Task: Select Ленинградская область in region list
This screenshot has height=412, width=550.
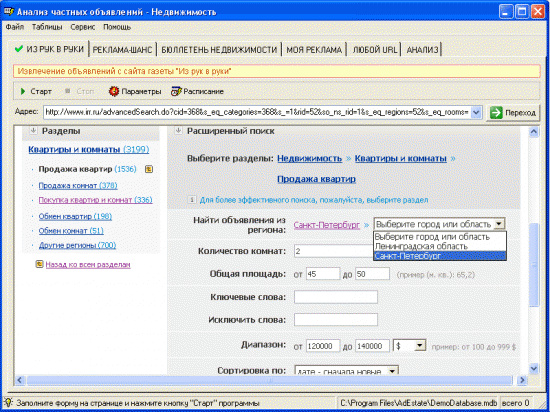Action: point(440,246)
